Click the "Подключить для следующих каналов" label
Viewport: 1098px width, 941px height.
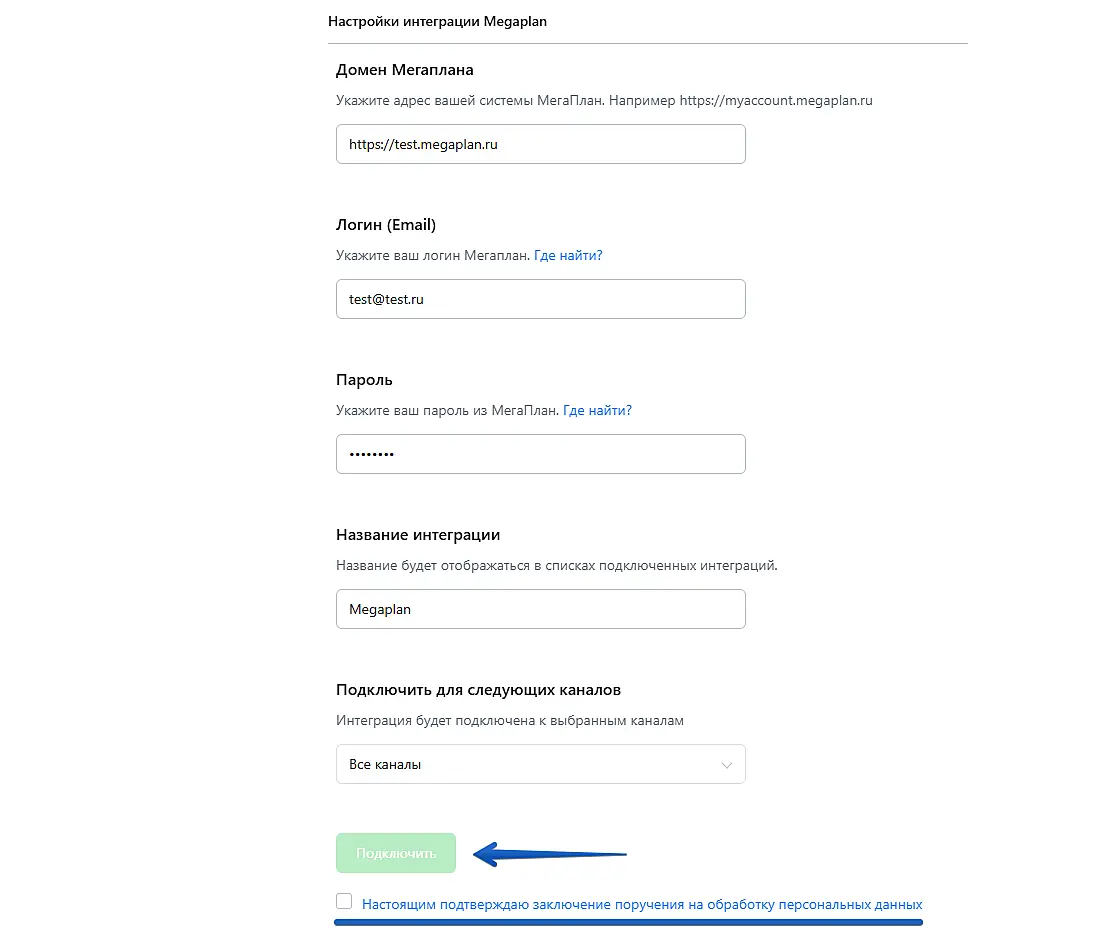click(478, 690)
